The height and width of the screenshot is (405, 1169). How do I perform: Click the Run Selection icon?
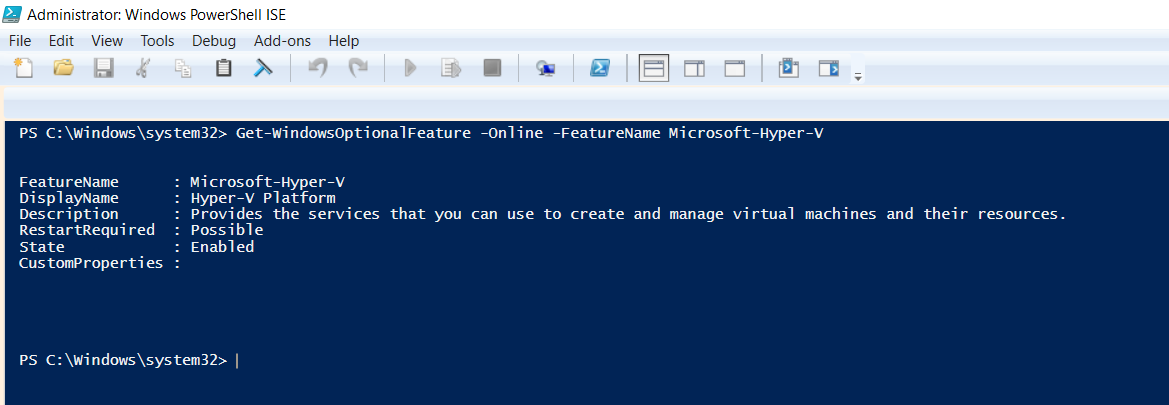tap(451, 69)
